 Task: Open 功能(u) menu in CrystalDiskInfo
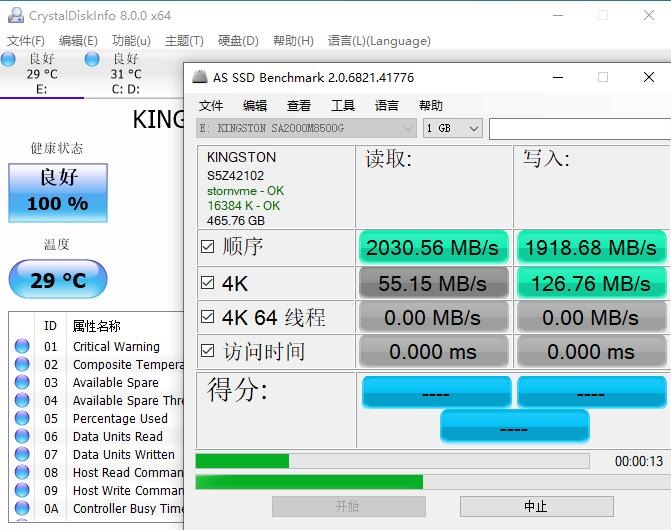click(x=131, y=41)
